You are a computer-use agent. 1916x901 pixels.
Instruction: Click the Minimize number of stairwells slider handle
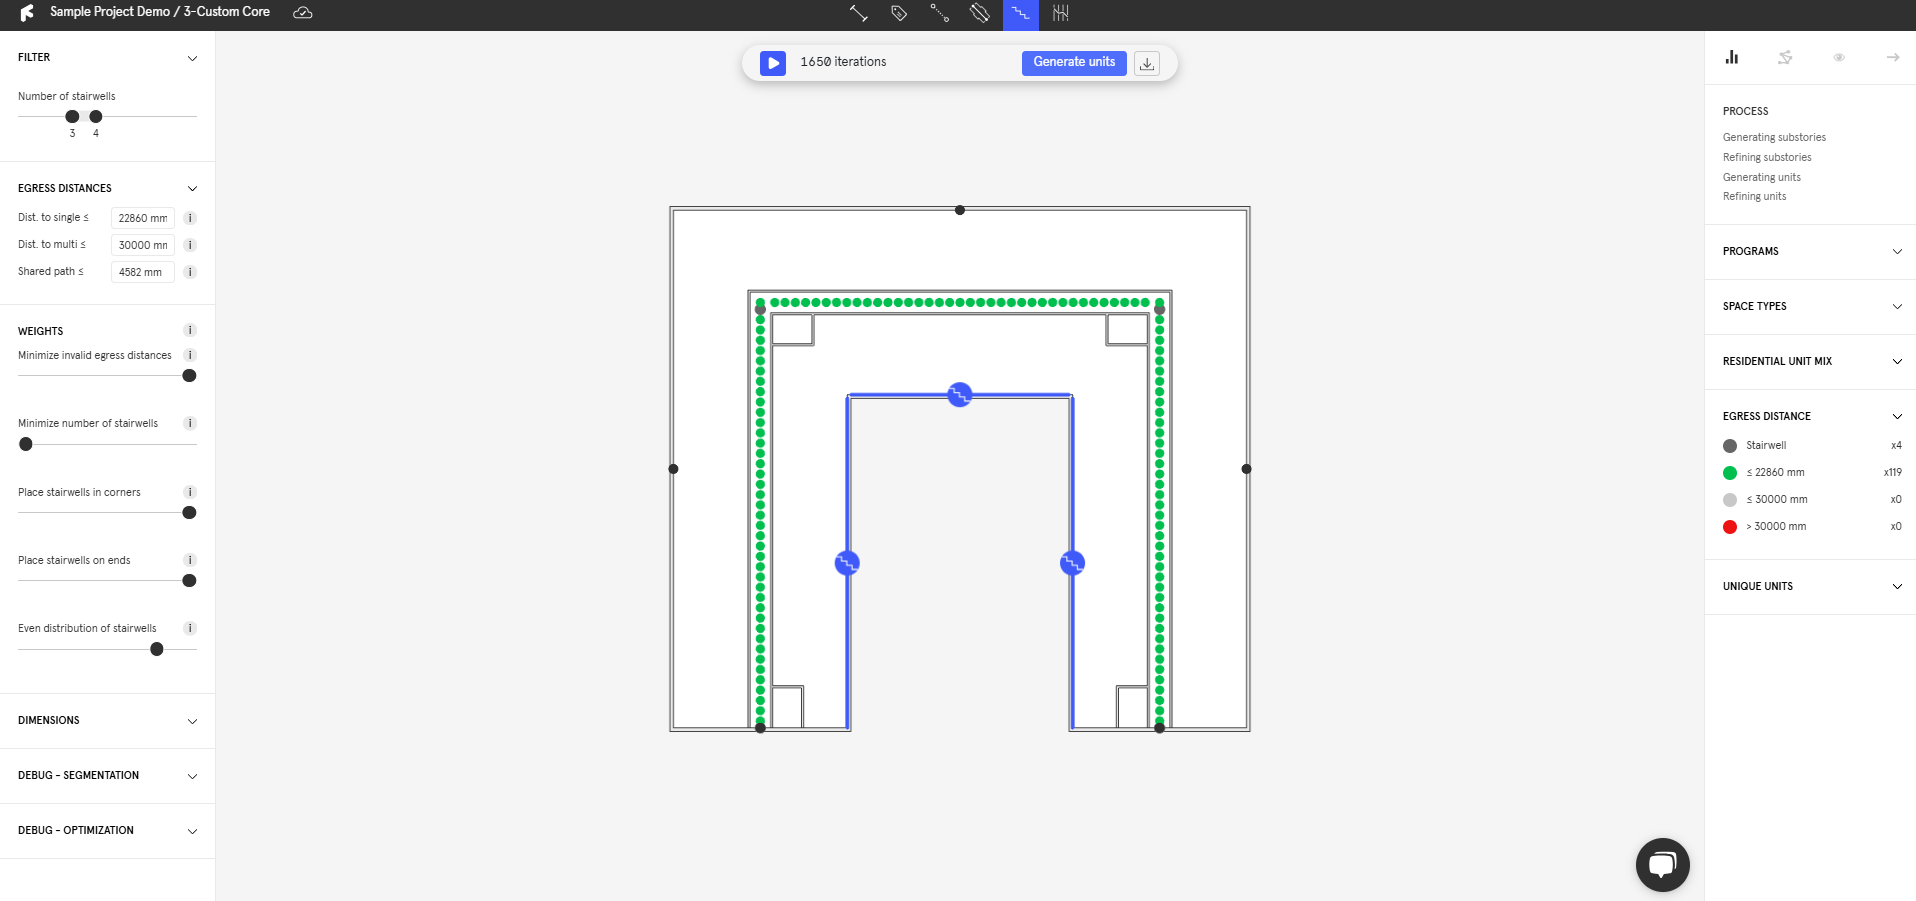[x=26, y=444]
